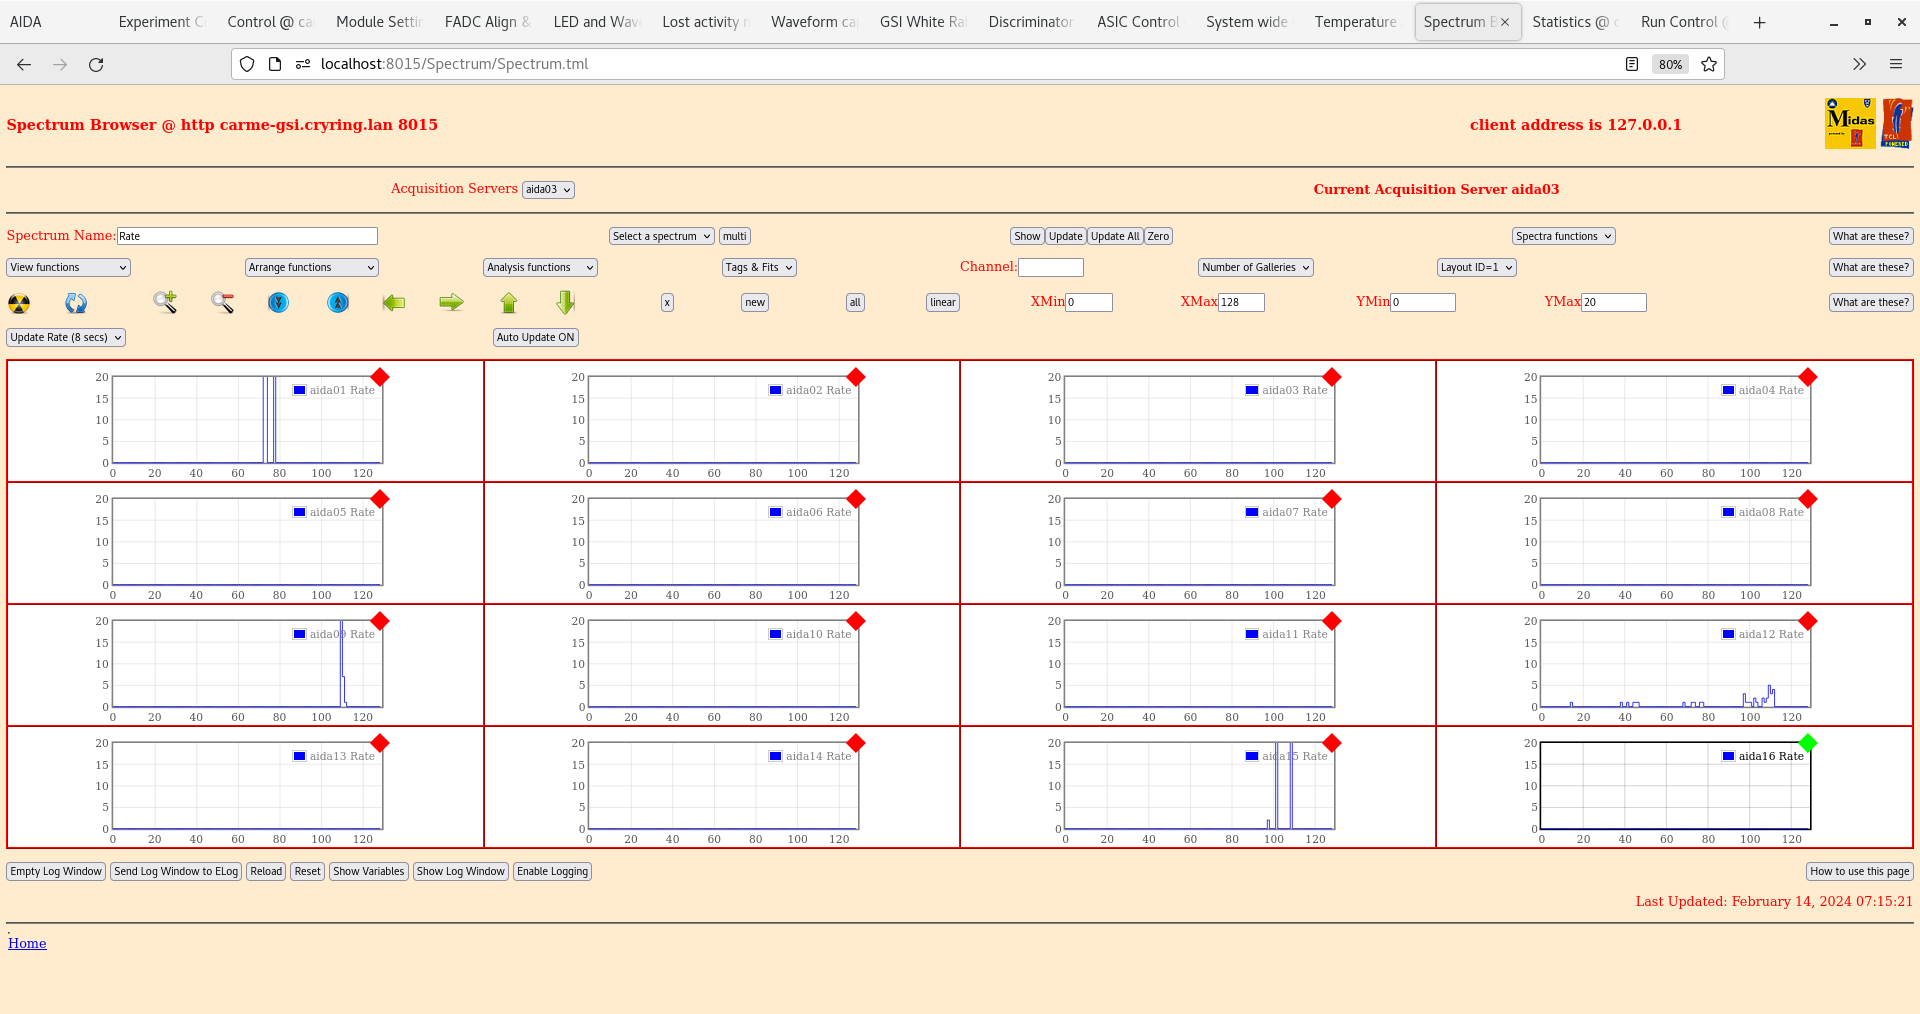Zoom out using the magnifier-minus icon
Image resolution: width=1920 pixels, height=1014 pixels.
(x=222, y=303)
